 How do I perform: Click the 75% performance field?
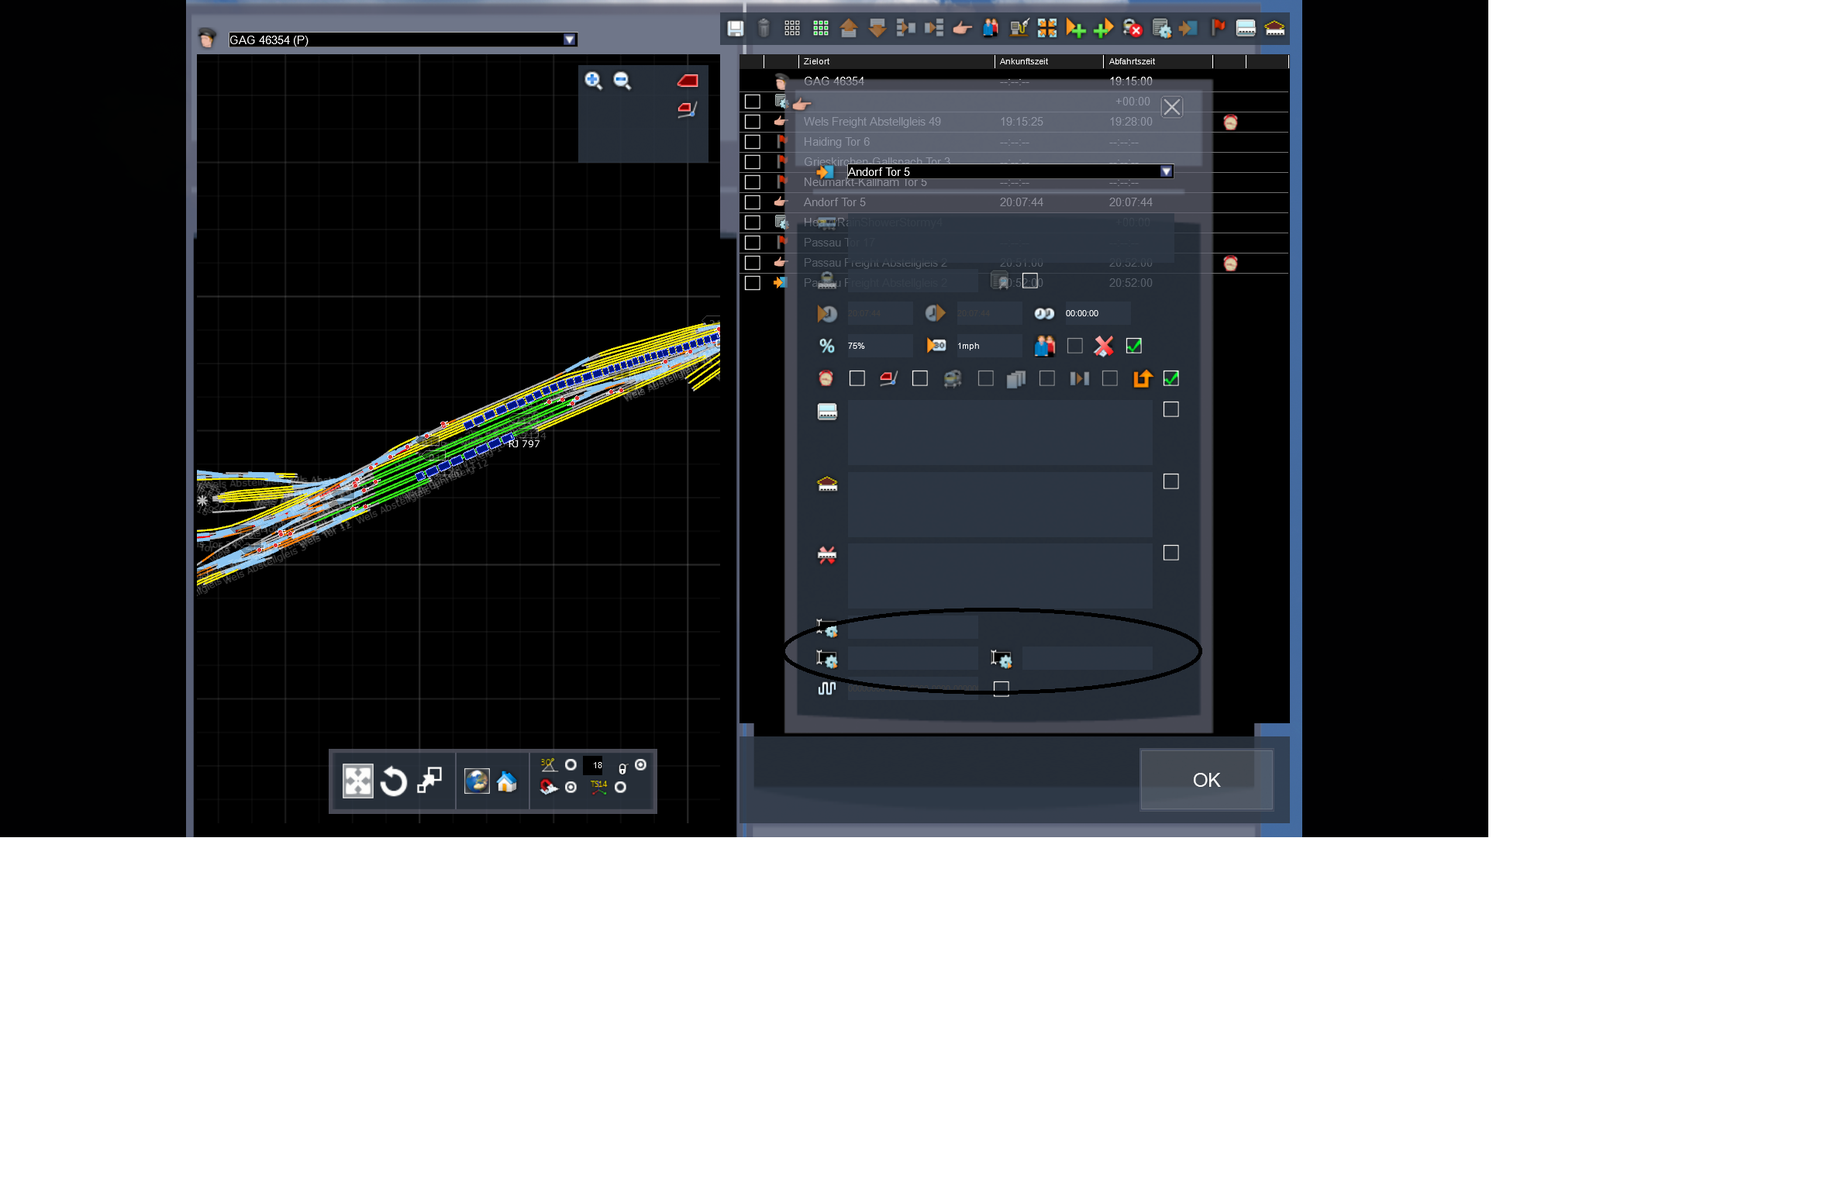(879, 346)
